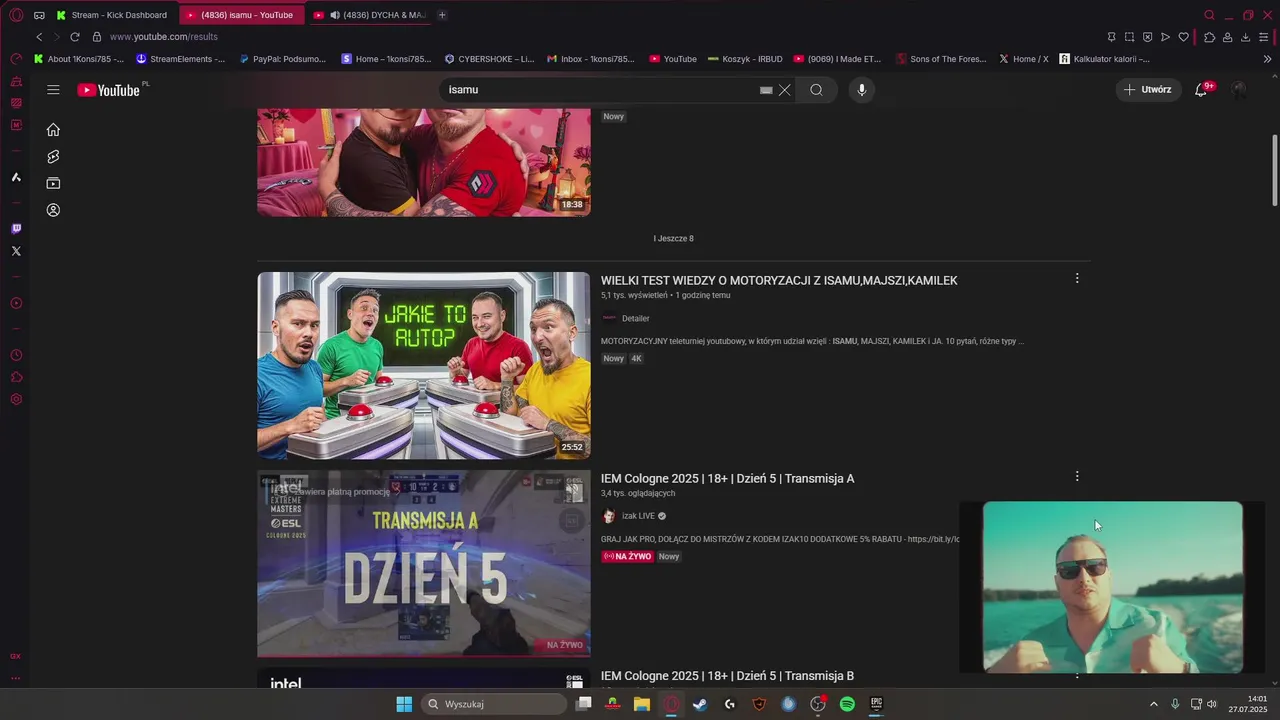Open the YouTube hamburger guide menu
Image resolution: width=1280 pixels, height=720 pixels.
coord(53,90)
